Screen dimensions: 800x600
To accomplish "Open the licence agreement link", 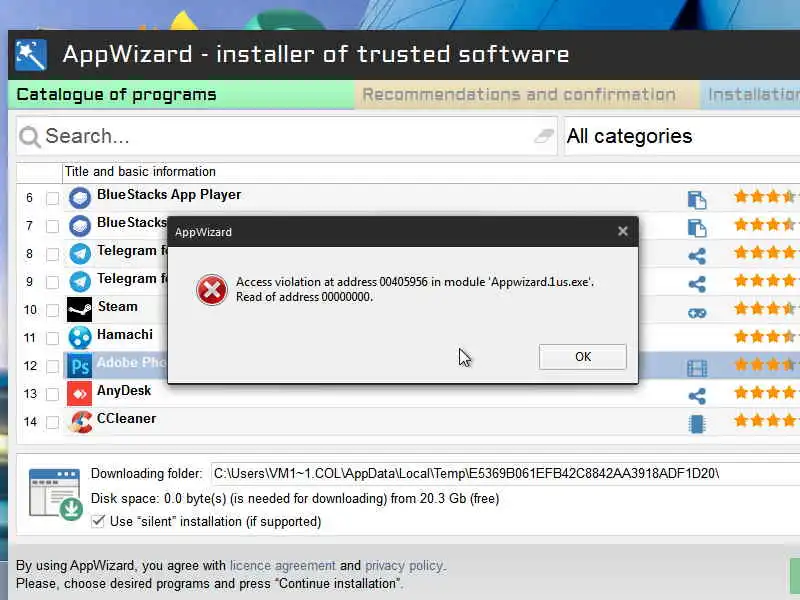I will tap(283, 566).
